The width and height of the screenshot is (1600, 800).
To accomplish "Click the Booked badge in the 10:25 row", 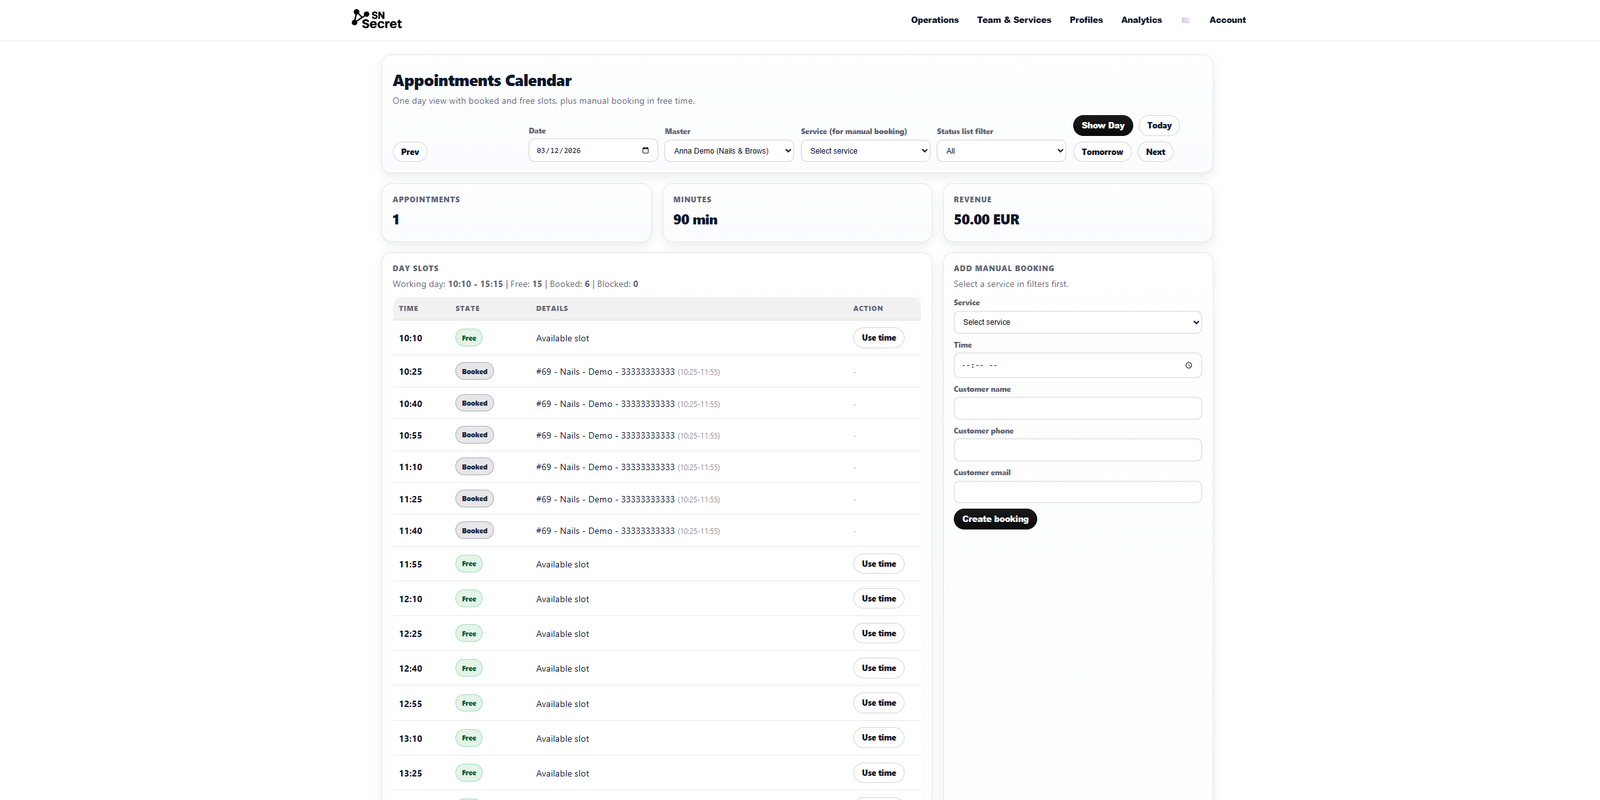I will pos(475,372).
